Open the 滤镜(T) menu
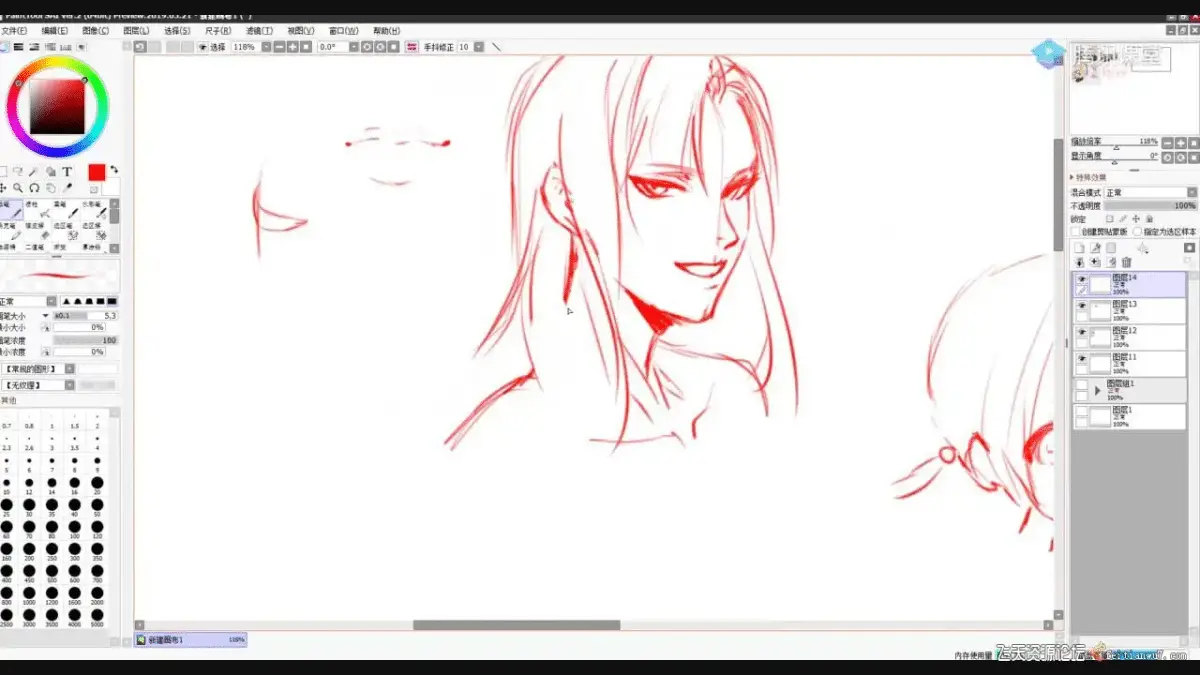1200x675 pixels. [259, 31]
